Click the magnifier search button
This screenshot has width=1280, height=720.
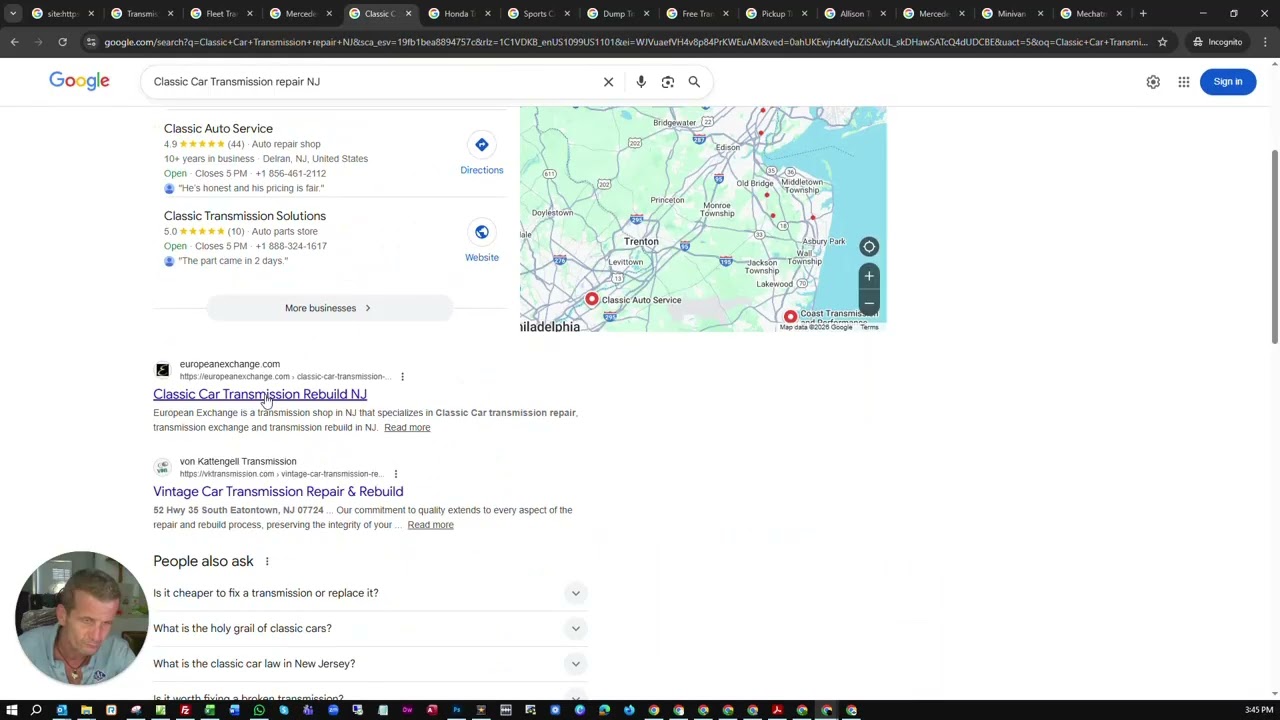(x=694, y=82)
